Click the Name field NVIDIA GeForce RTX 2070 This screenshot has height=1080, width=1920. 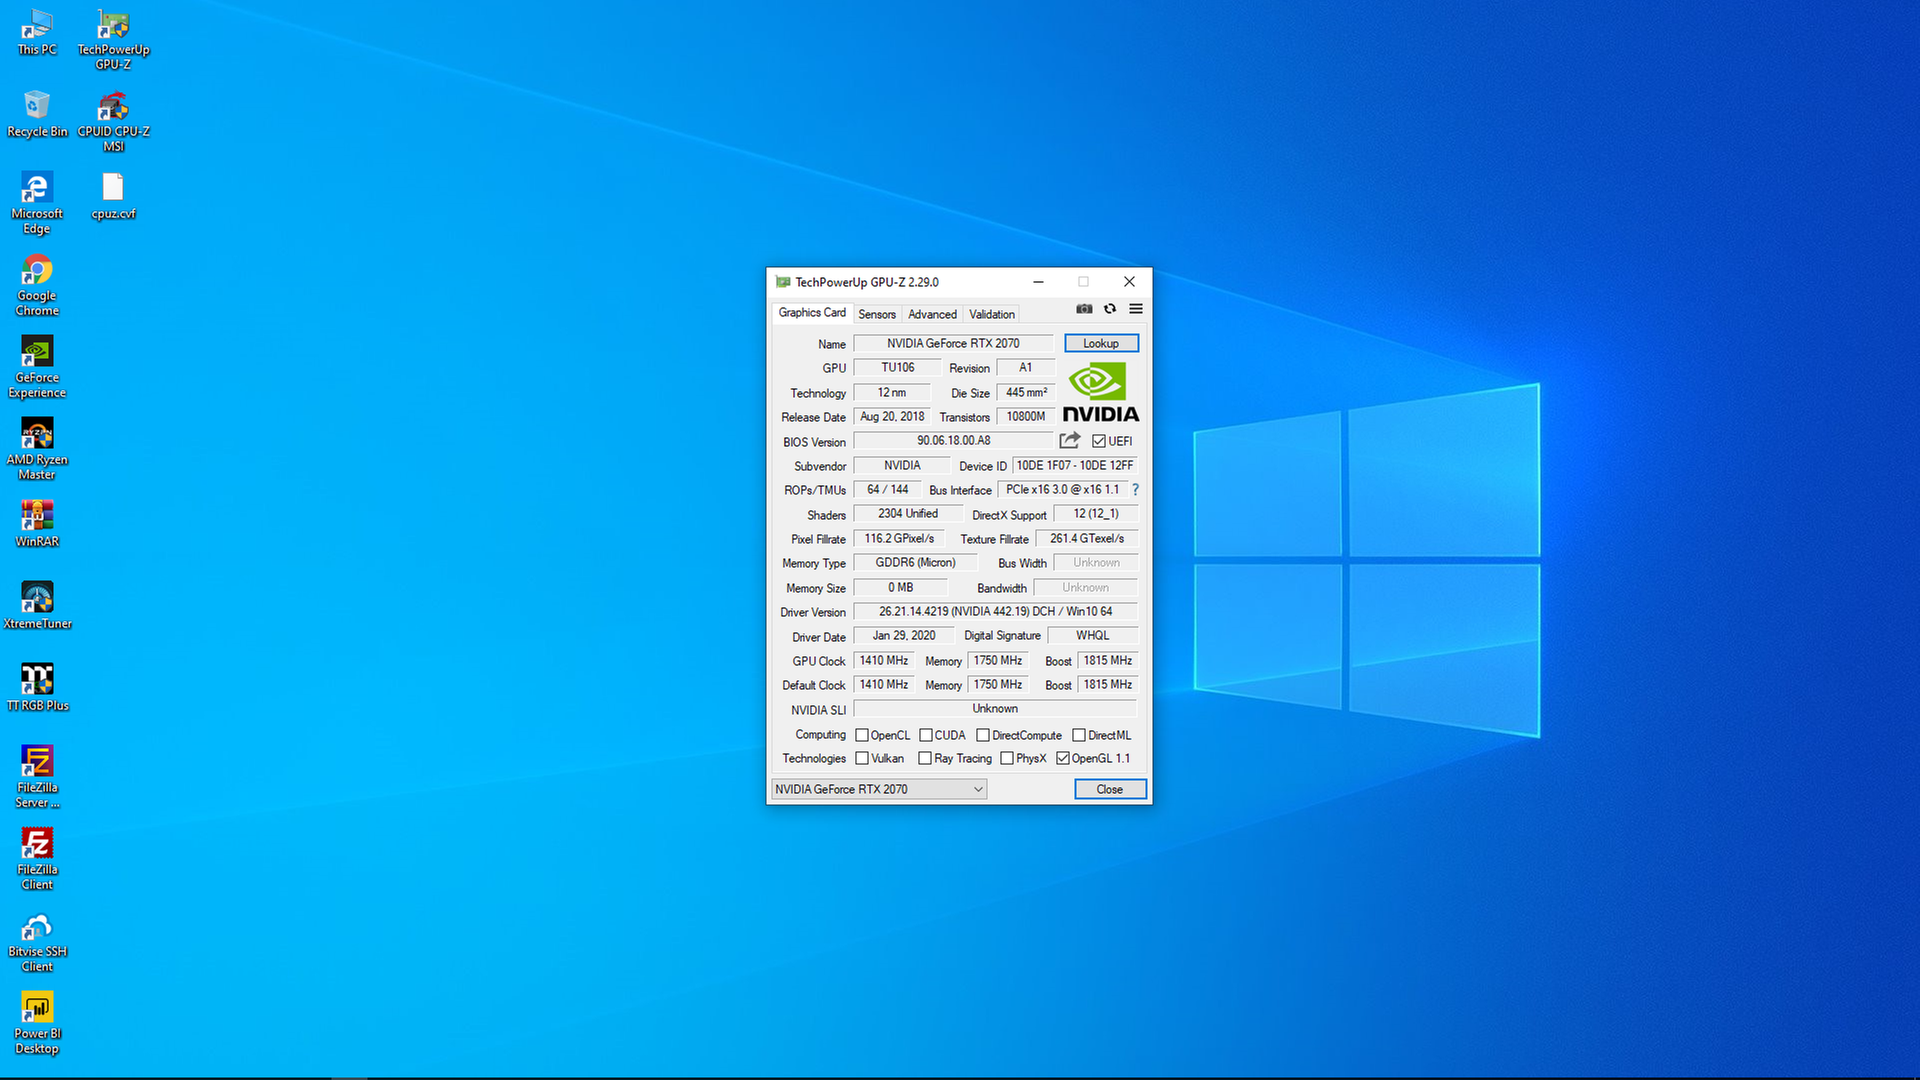(953, 343)
